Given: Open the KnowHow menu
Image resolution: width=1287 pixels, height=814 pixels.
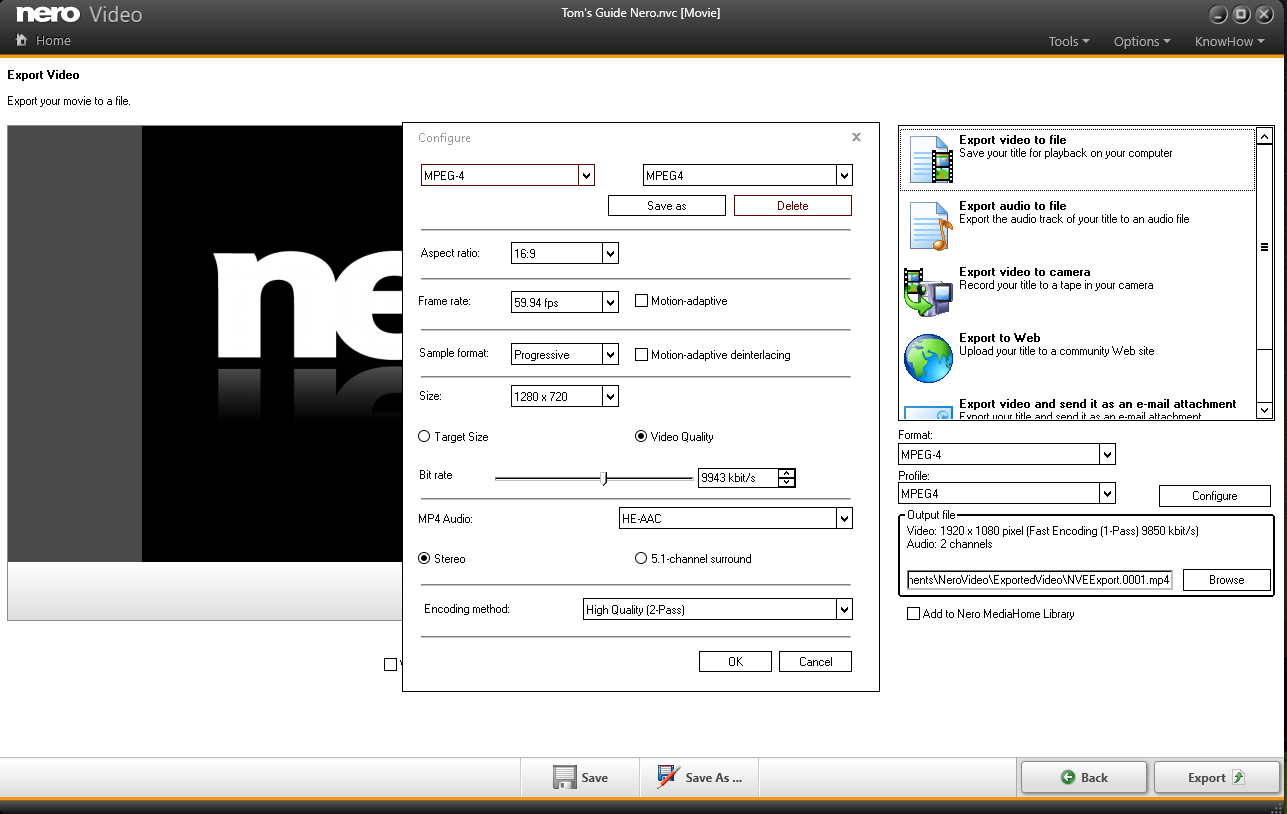Looking at the screenshot, I should point(1230,41).
